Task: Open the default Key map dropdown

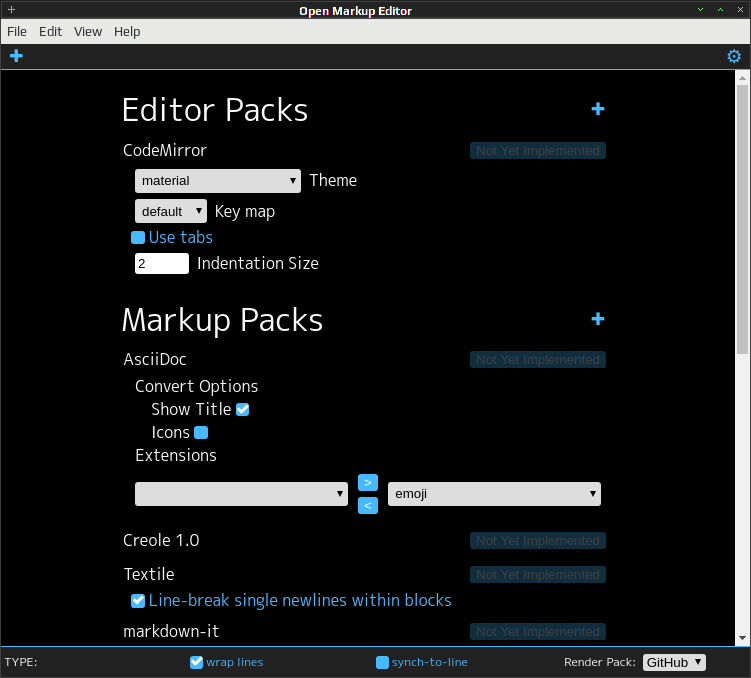Action: 171,211
